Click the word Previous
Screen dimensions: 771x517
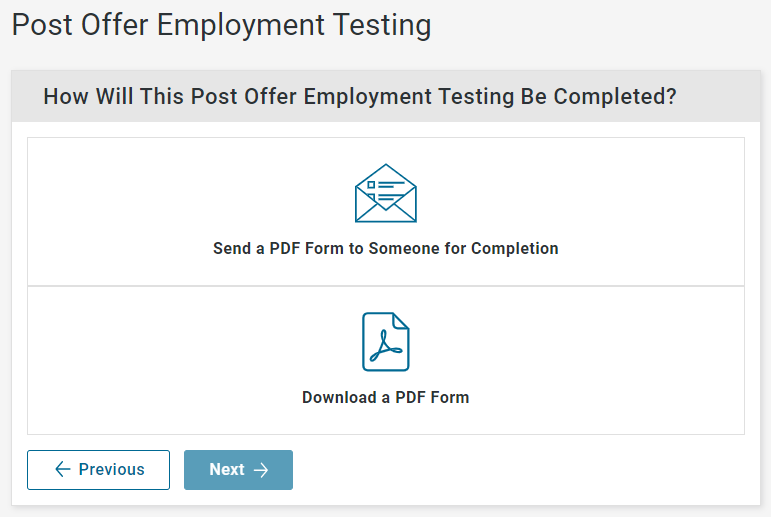[112, 470]
